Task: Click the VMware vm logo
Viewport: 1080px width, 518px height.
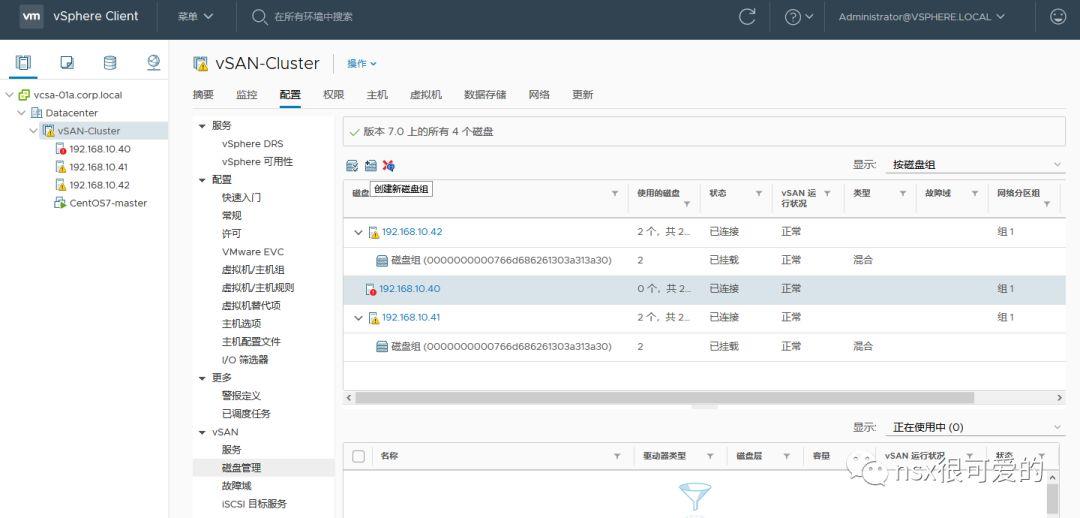Action: [31, 17]
